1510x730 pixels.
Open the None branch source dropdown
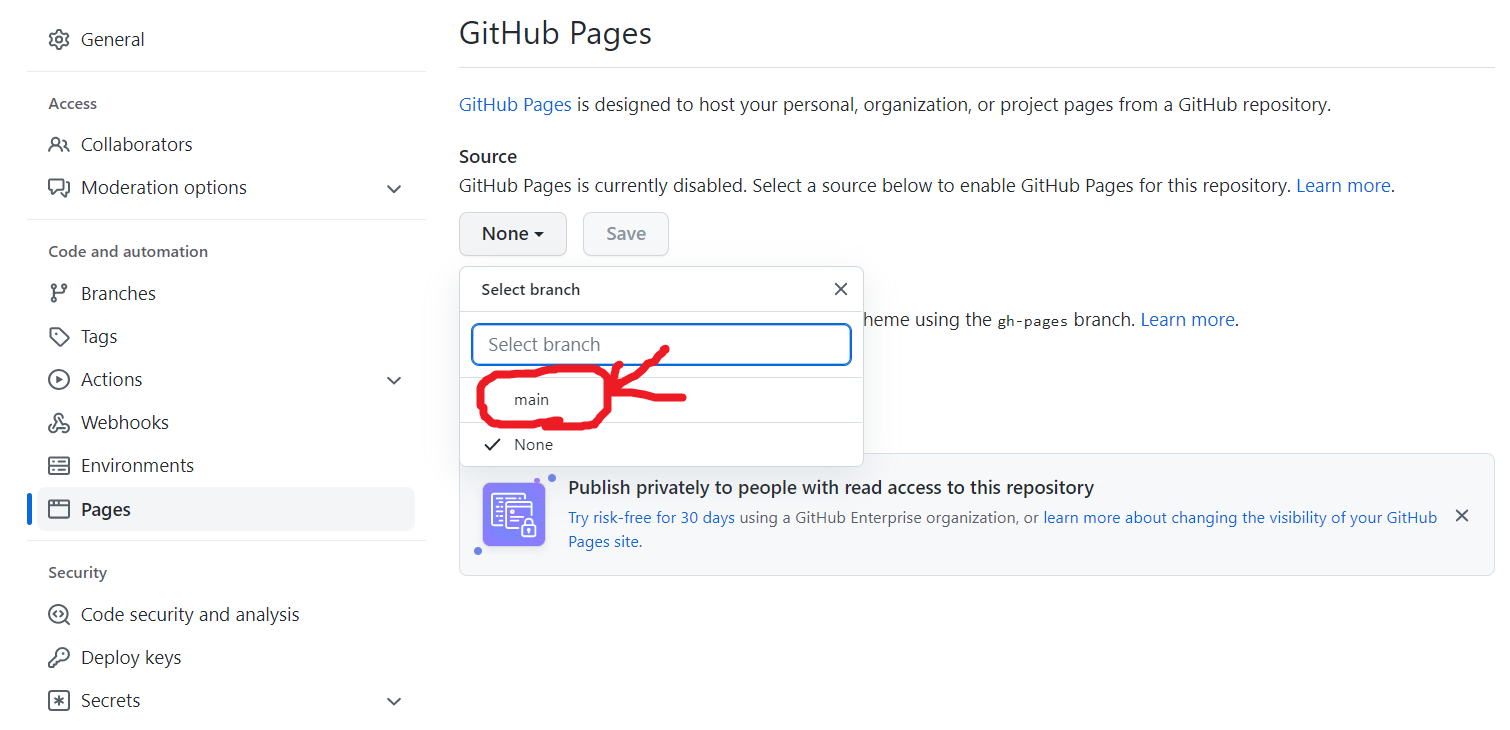[513, 234]
